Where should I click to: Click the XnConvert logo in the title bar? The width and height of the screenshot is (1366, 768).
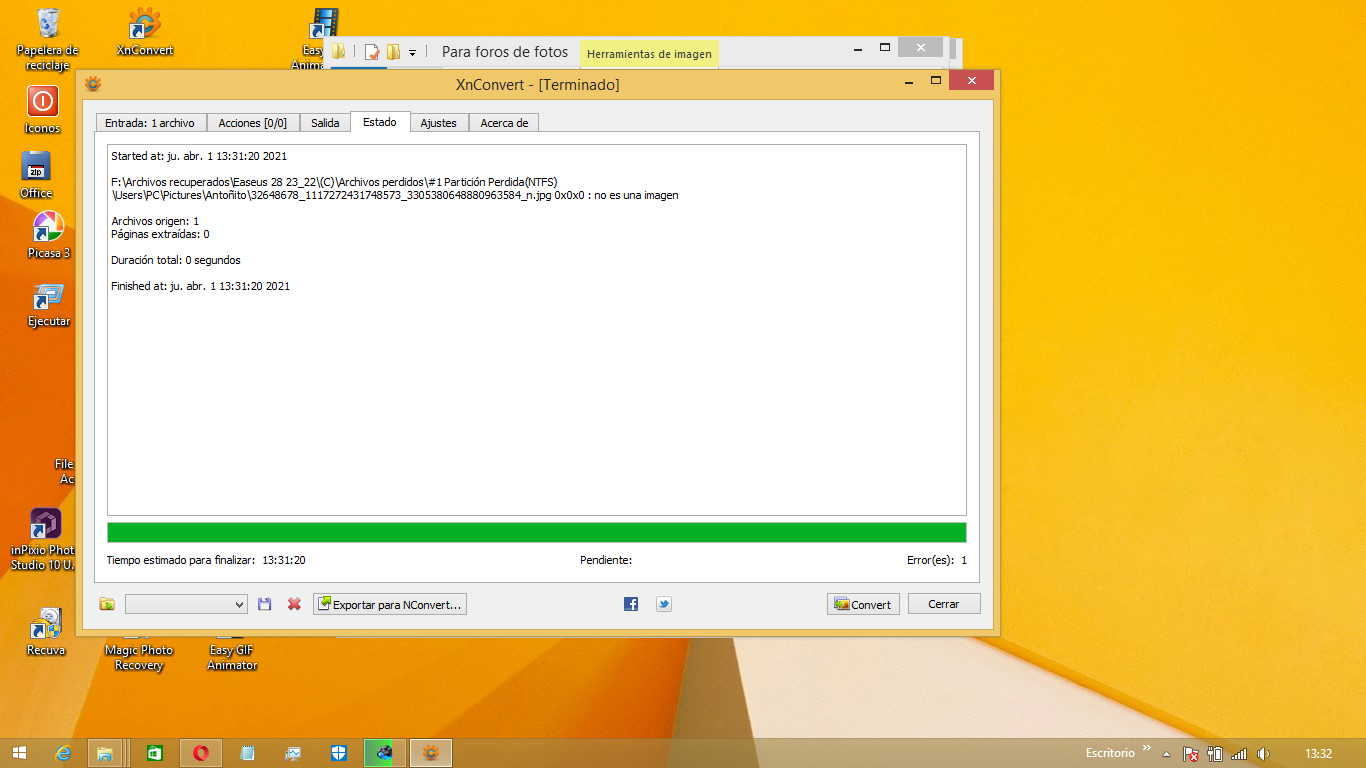tap(93, 84)
